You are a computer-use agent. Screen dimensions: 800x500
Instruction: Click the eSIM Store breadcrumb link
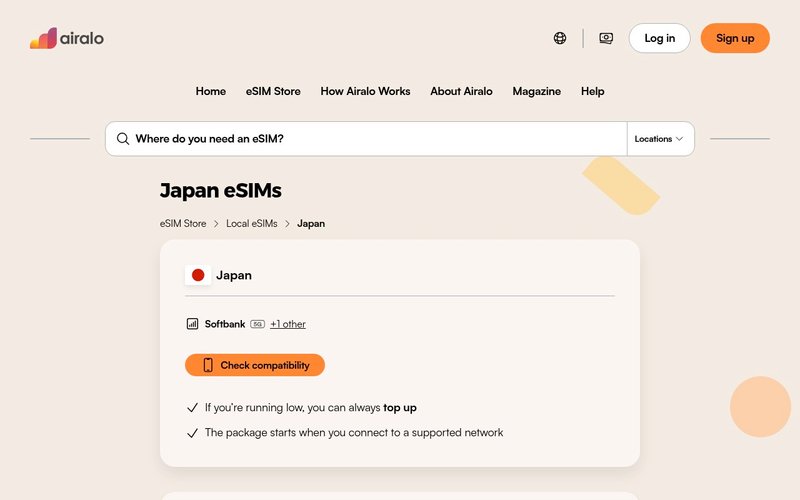pyautogui.click(x=183, y=223)
